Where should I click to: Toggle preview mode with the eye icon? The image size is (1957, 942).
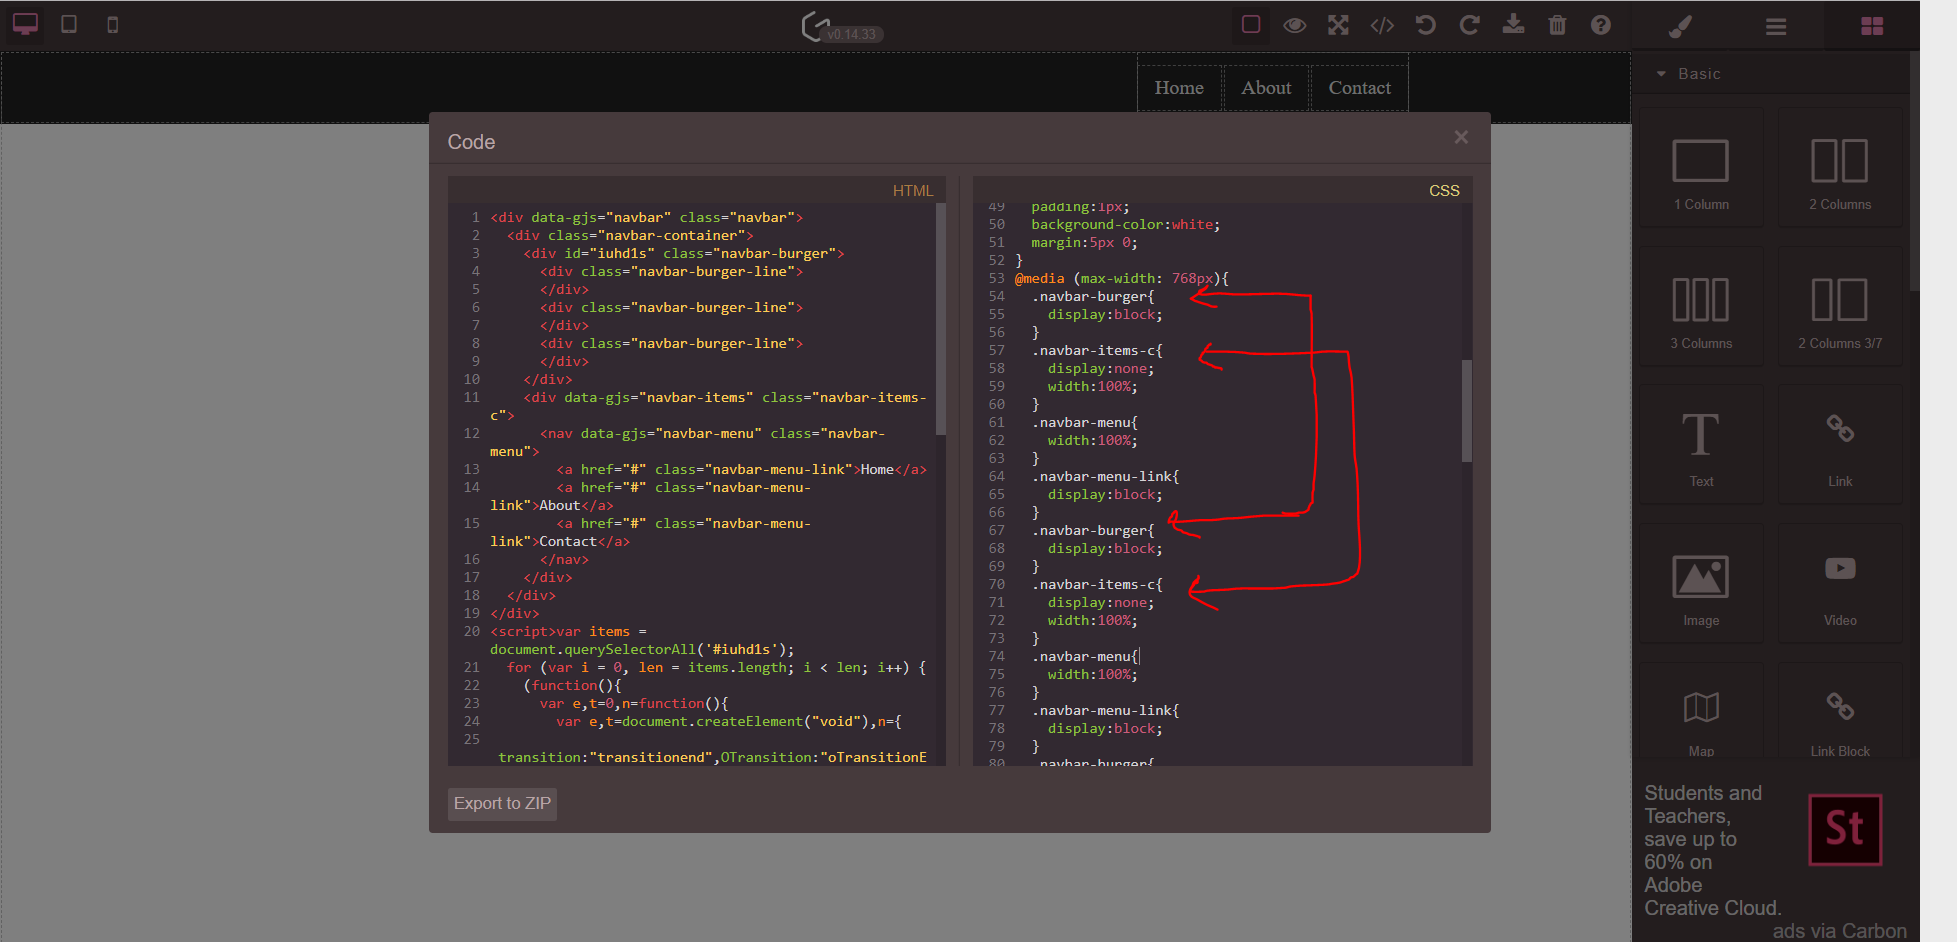1295,25
